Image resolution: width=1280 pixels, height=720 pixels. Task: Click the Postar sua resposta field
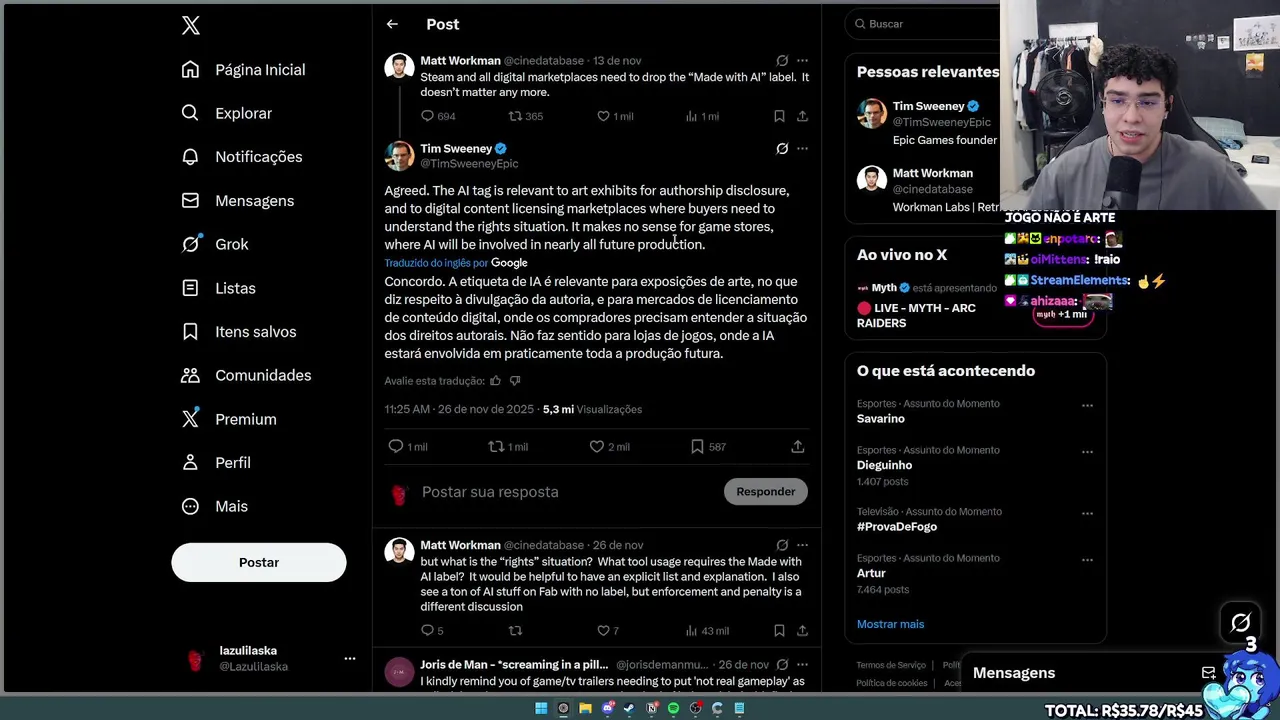pos(567,492)
